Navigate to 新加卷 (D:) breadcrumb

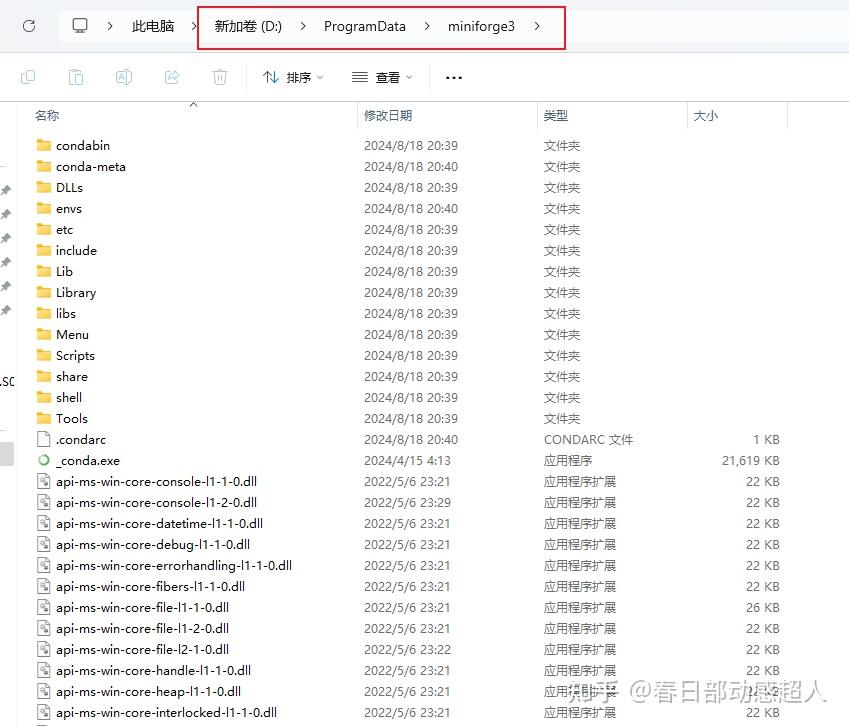coord(248,26)
